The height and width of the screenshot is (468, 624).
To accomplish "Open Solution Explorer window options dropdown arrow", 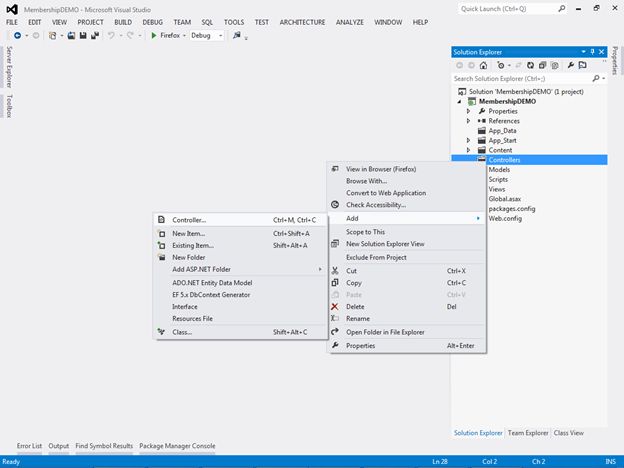I will click(583, 52).
